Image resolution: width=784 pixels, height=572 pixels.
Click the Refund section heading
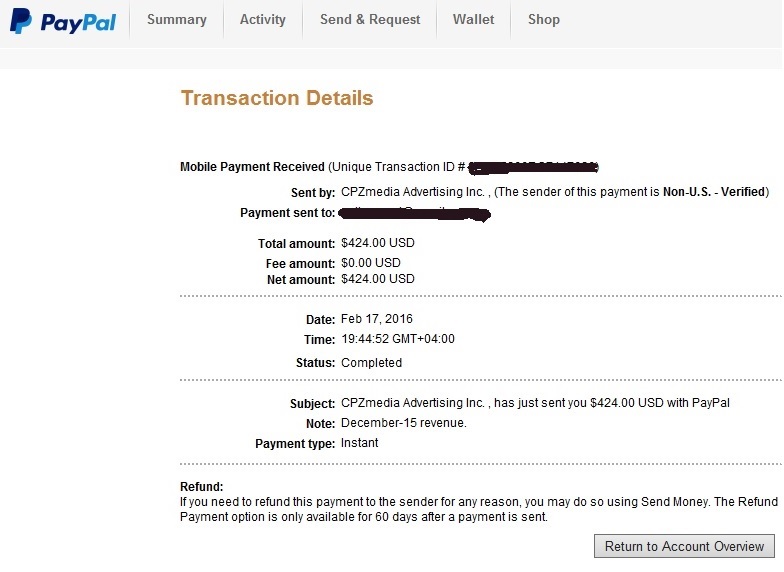coord(202,486)
